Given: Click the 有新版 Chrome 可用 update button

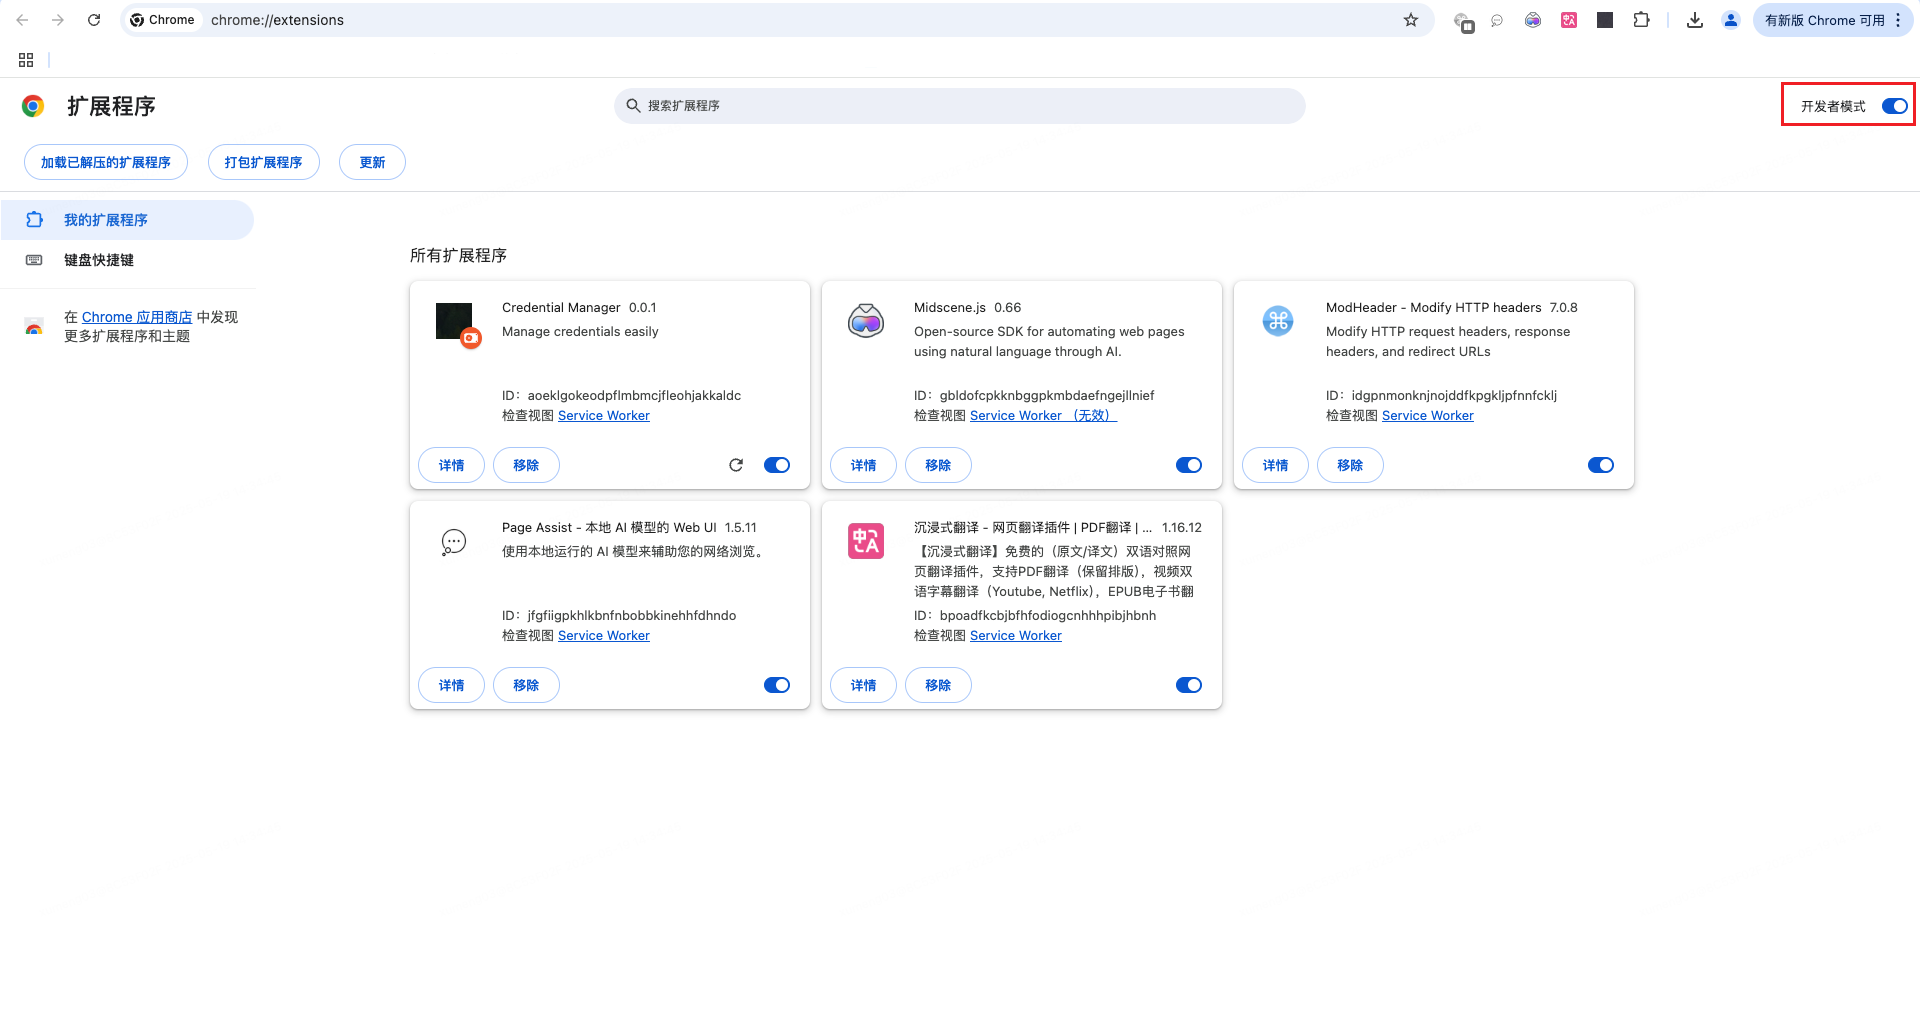Looking at the screenshot, I should point(1832,20).
